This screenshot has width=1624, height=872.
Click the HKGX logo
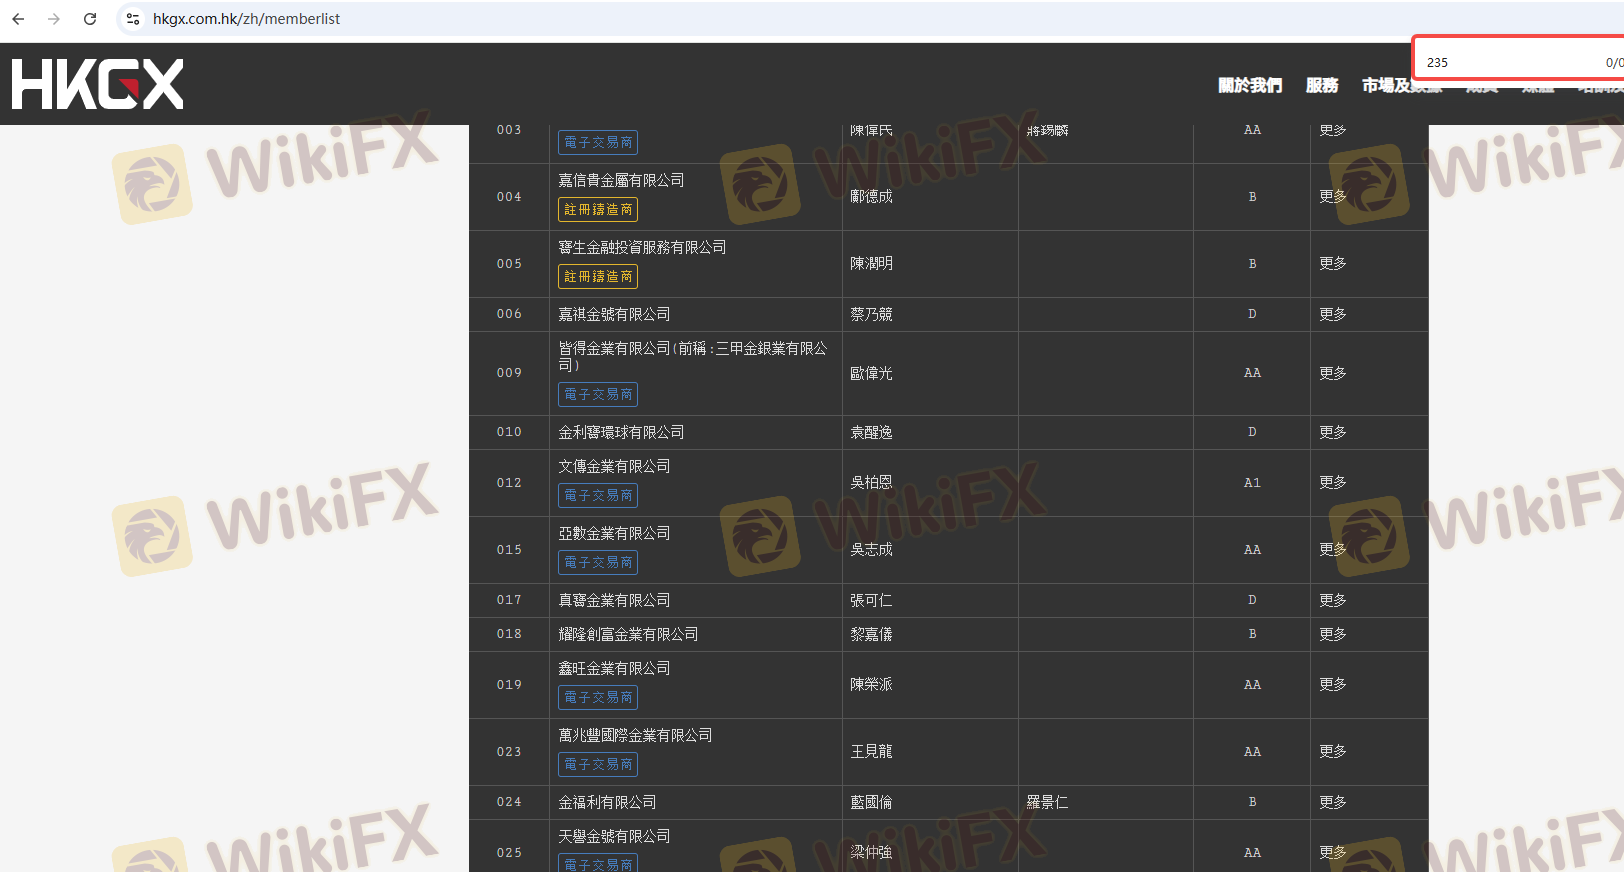click(98, 84)
